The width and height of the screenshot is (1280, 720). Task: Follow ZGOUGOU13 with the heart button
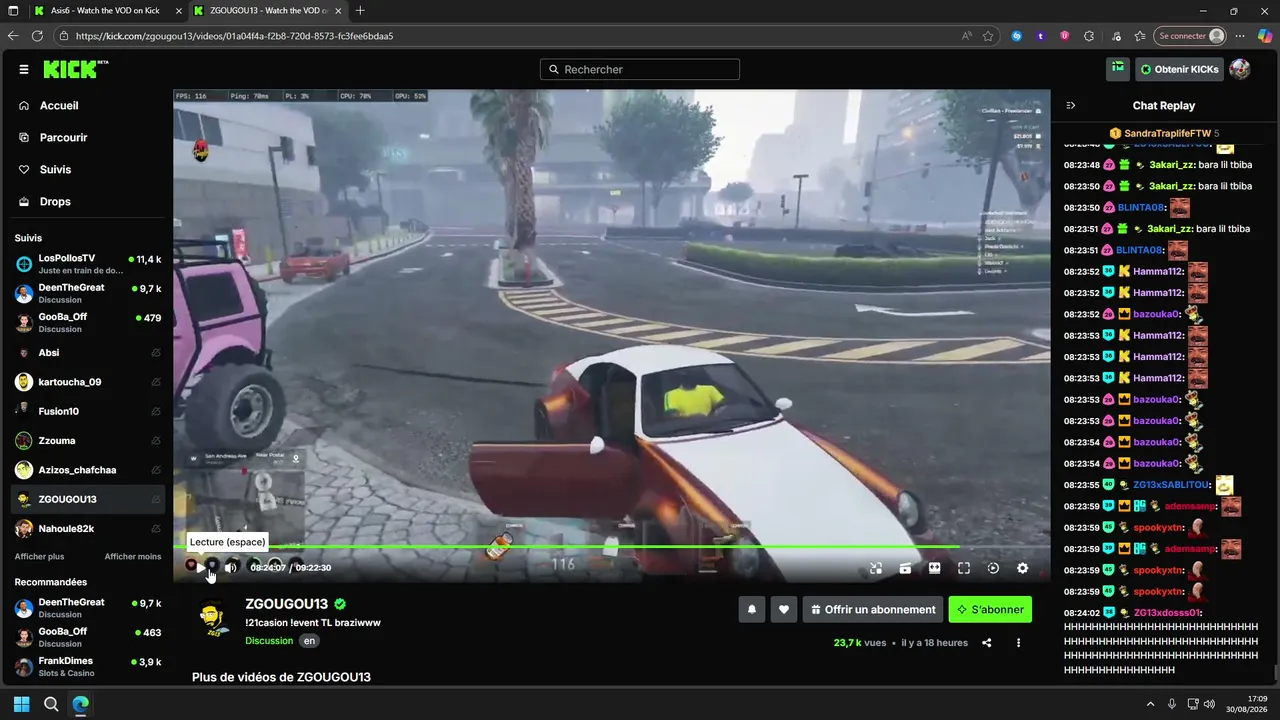pos(784,609)
